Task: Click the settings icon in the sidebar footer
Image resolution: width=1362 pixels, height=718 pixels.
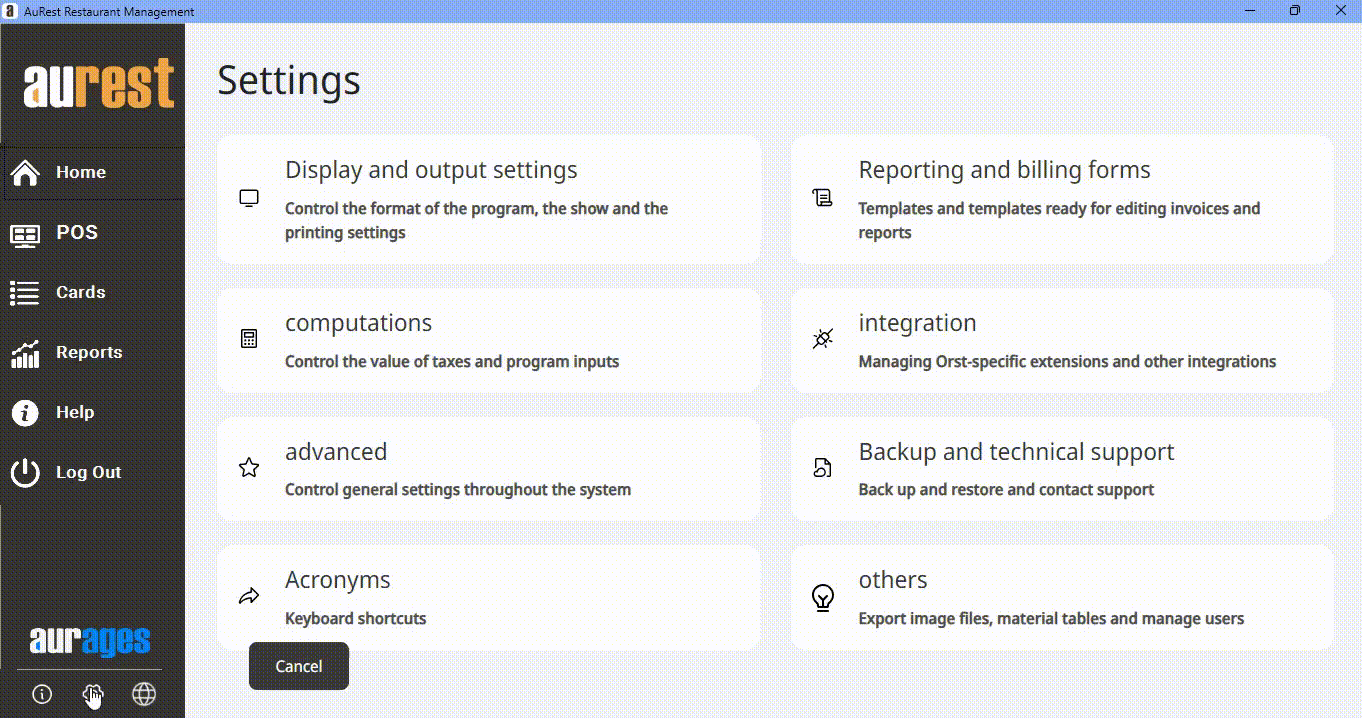Action: (x=93, y=694)
